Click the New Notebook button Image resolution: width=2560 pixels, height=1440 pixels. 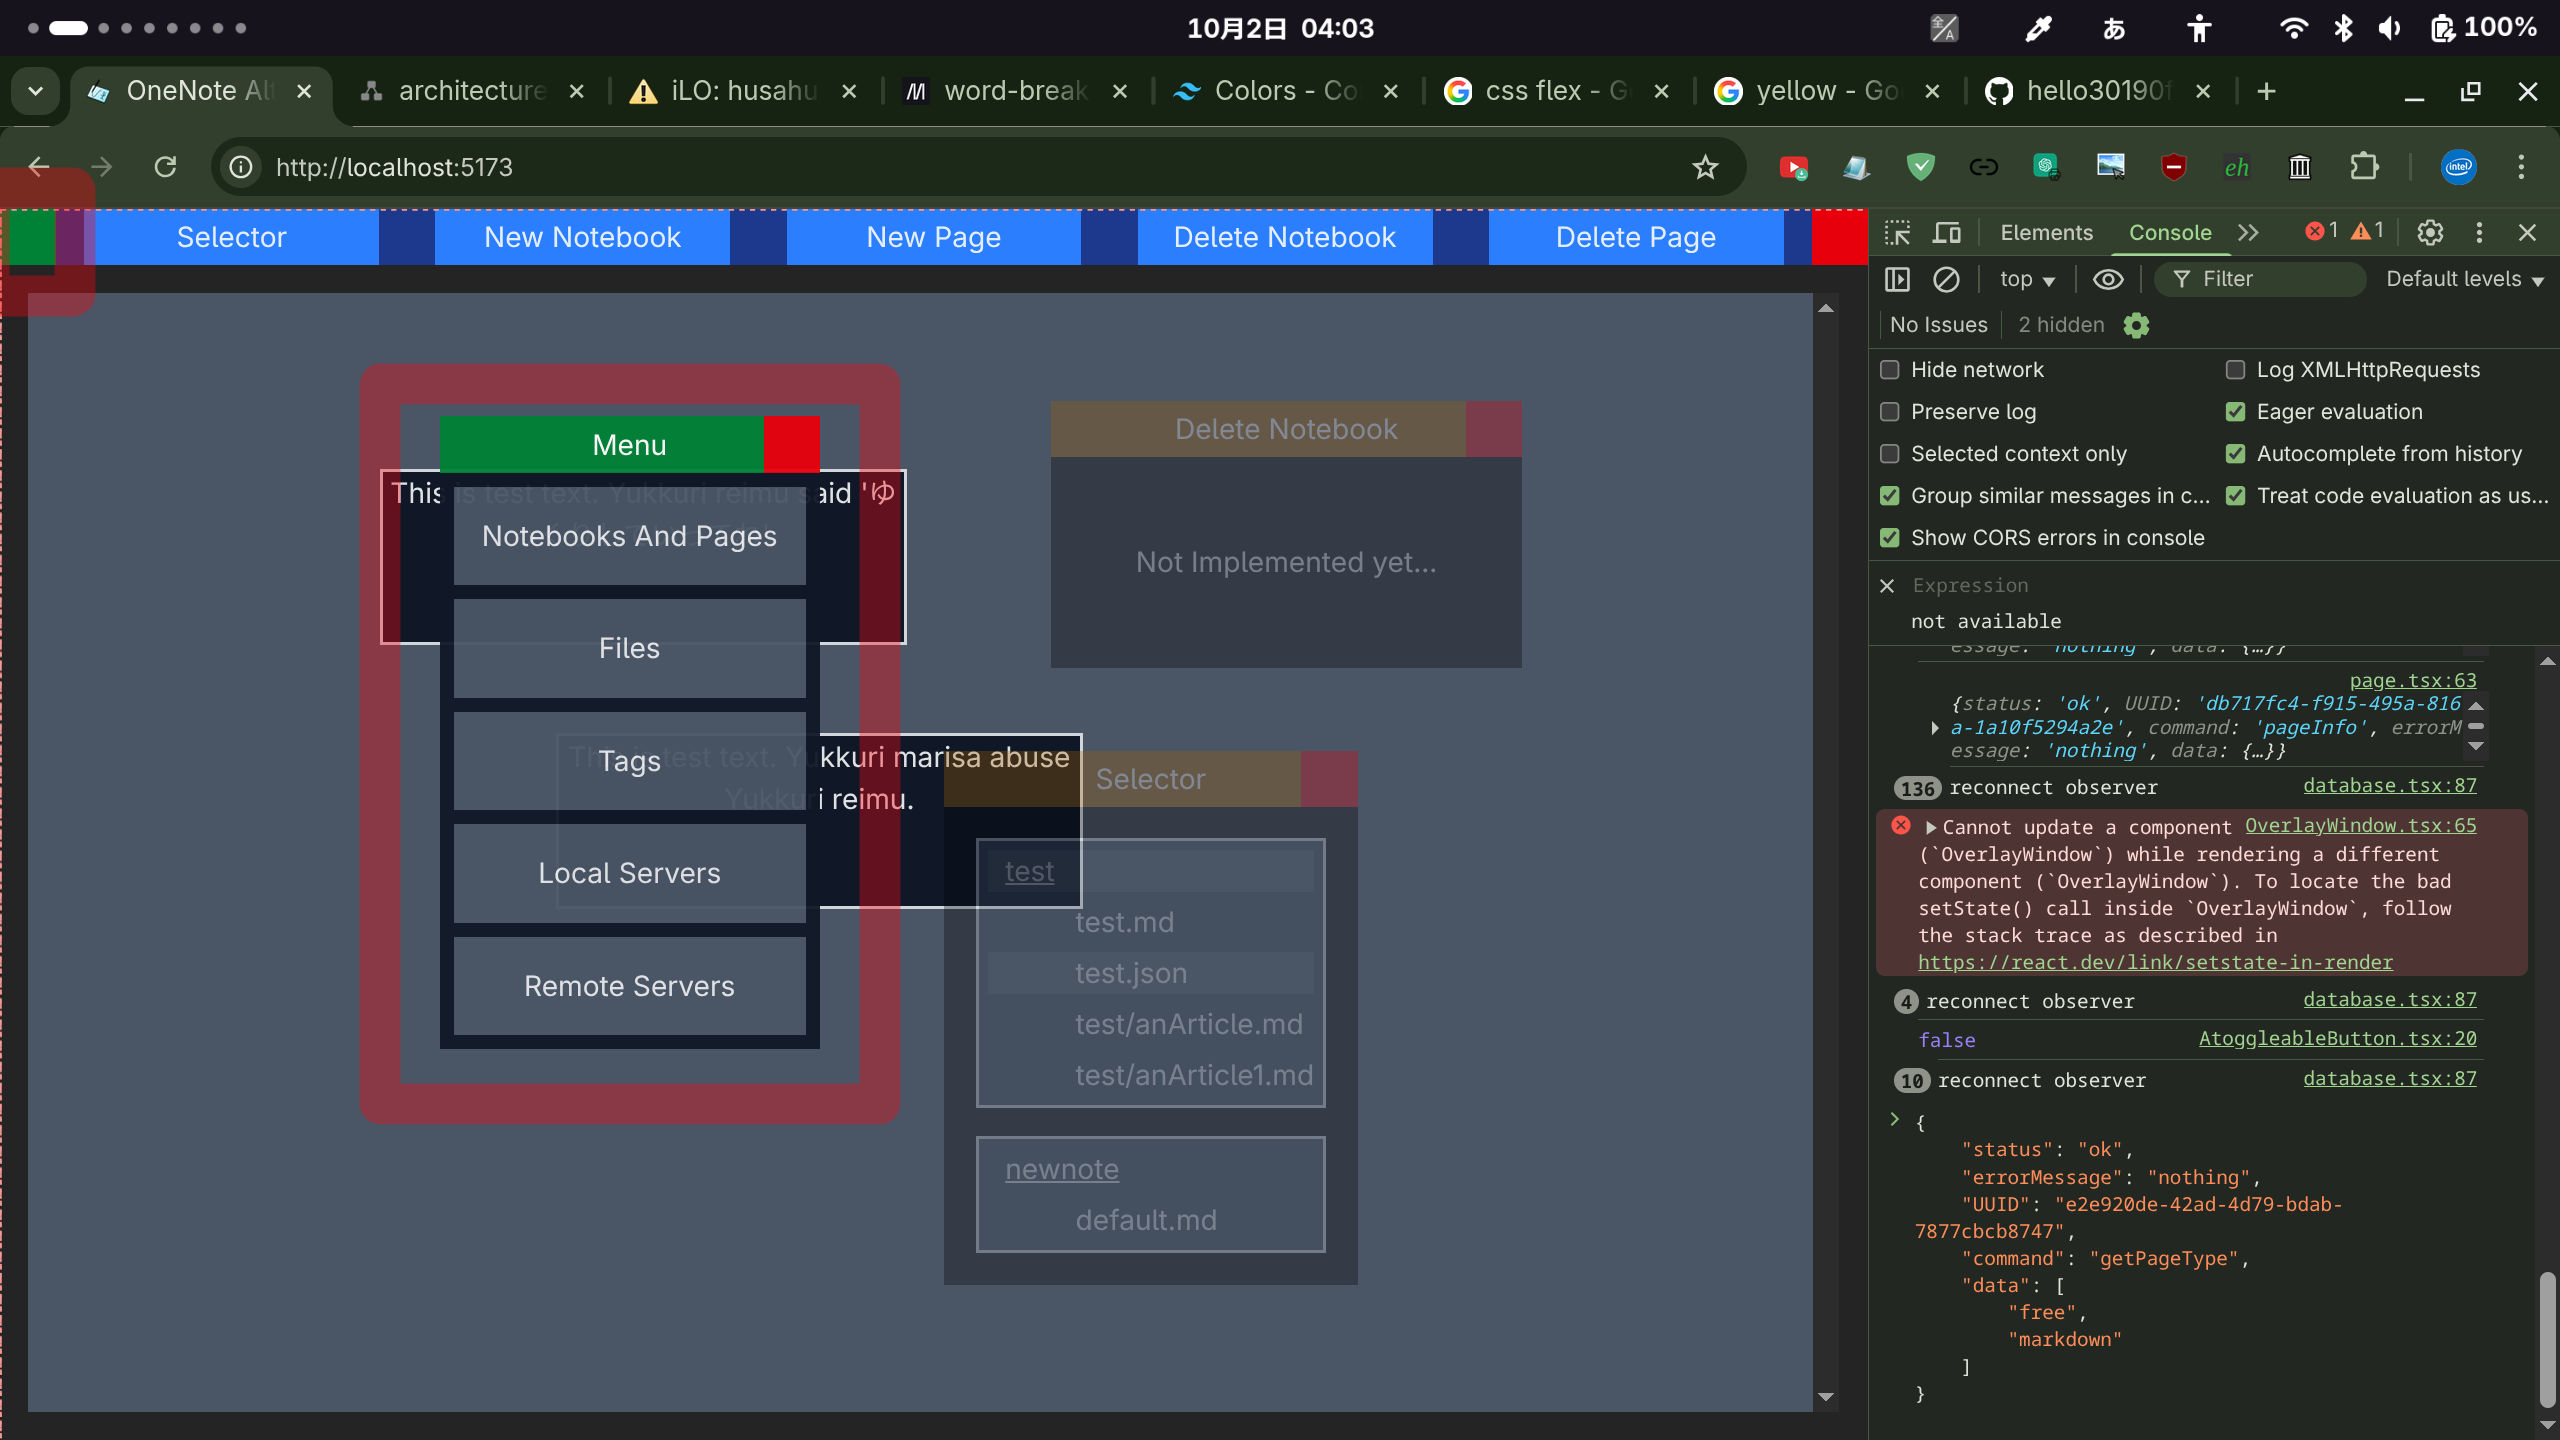coord(582,237)
